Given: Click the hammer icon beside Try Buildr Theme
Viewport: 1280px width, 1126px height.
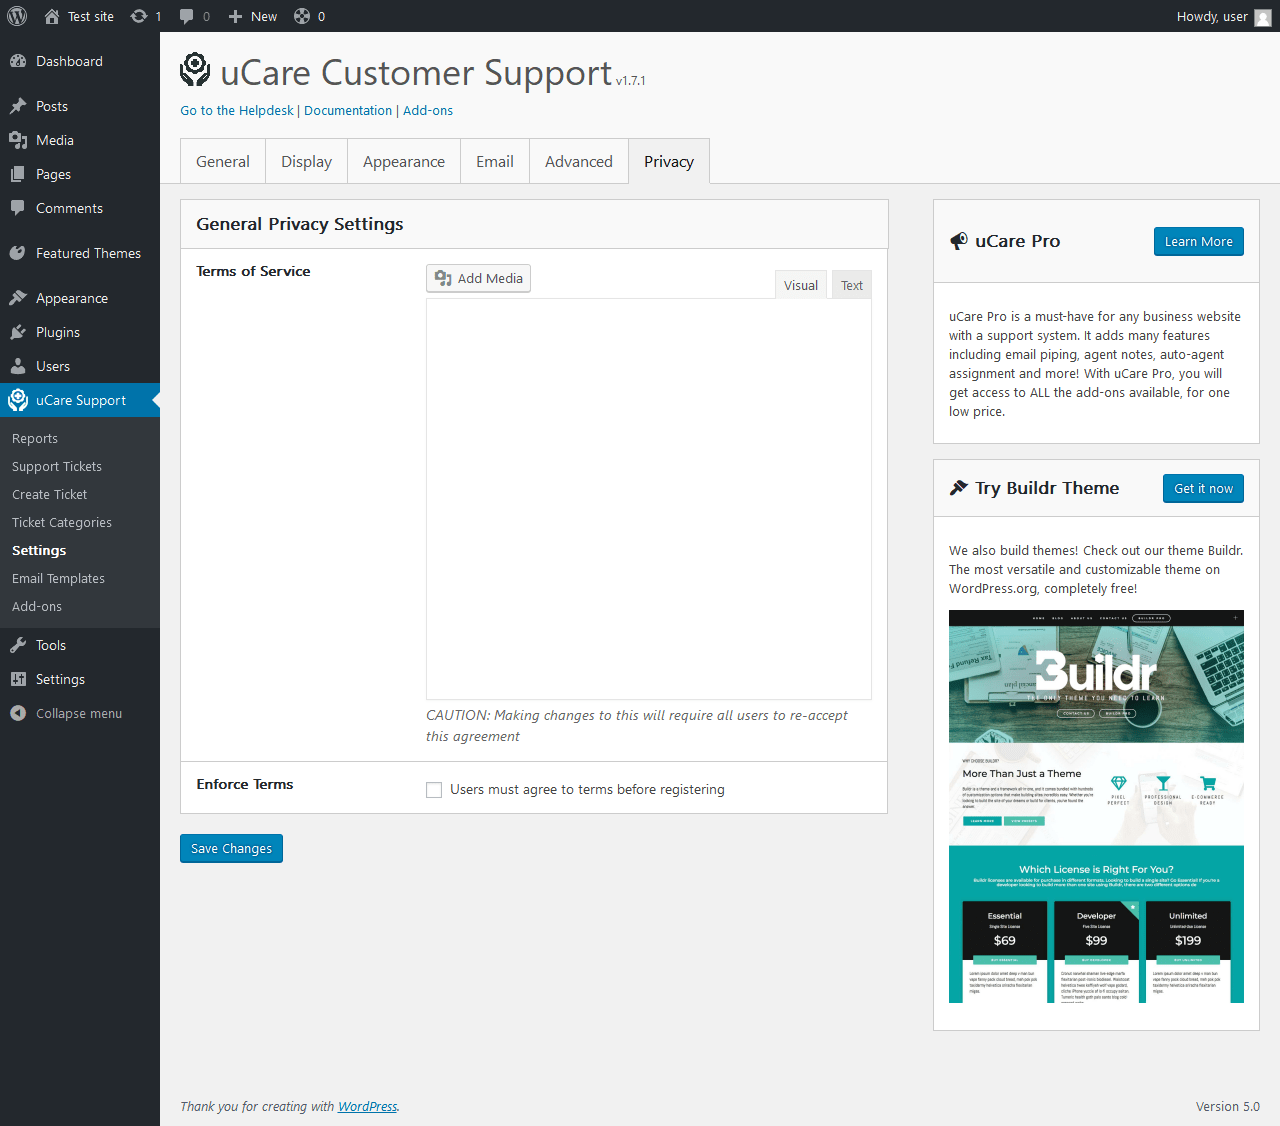Looking at the screenshot, I should tap(958, 488).
